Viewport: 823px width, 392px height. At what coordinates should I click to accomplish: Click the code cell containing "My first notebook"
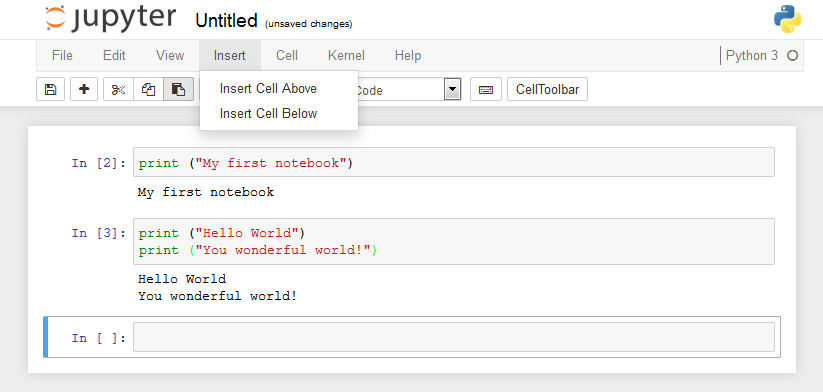[x=453, y=162]
